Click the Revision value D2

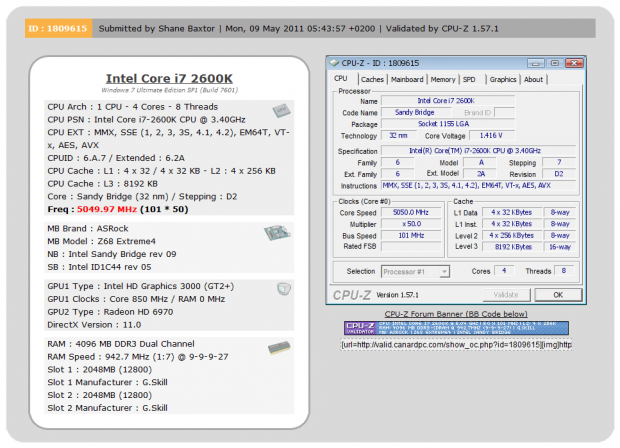(559, 174)
